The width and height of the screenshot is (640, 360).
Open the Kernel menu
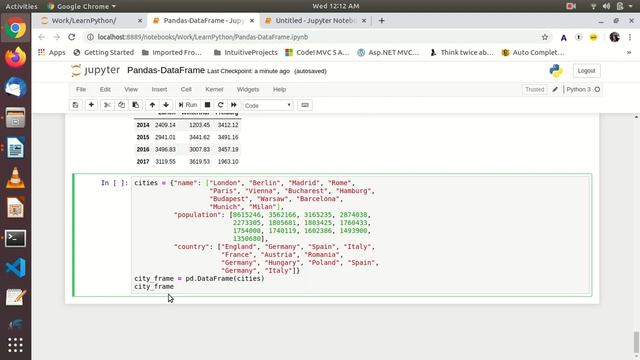pyautogui.click(x=214, y=89)
